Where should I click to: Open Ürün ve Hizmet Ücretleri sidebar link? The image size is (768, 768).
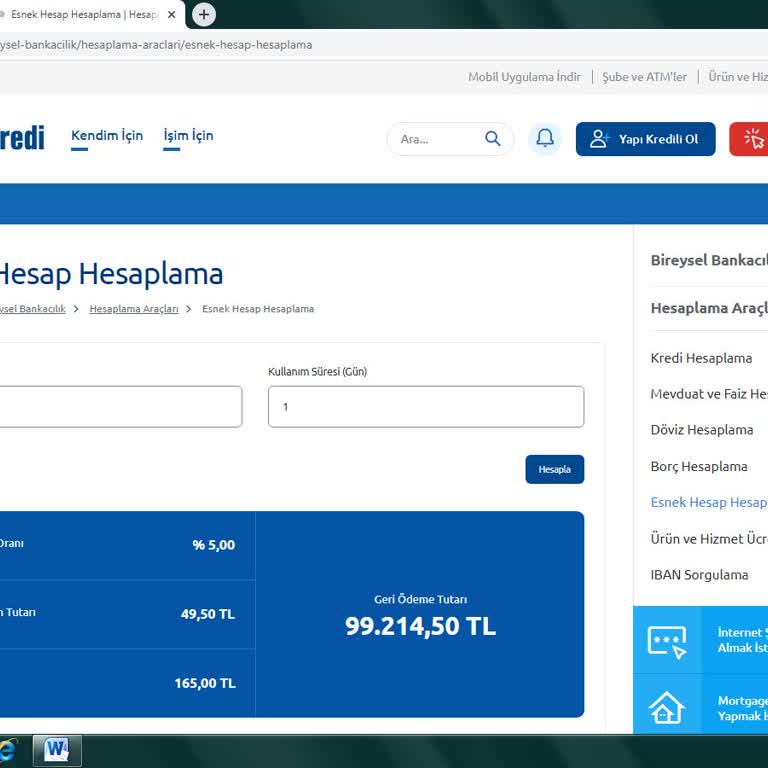point(709,539)
